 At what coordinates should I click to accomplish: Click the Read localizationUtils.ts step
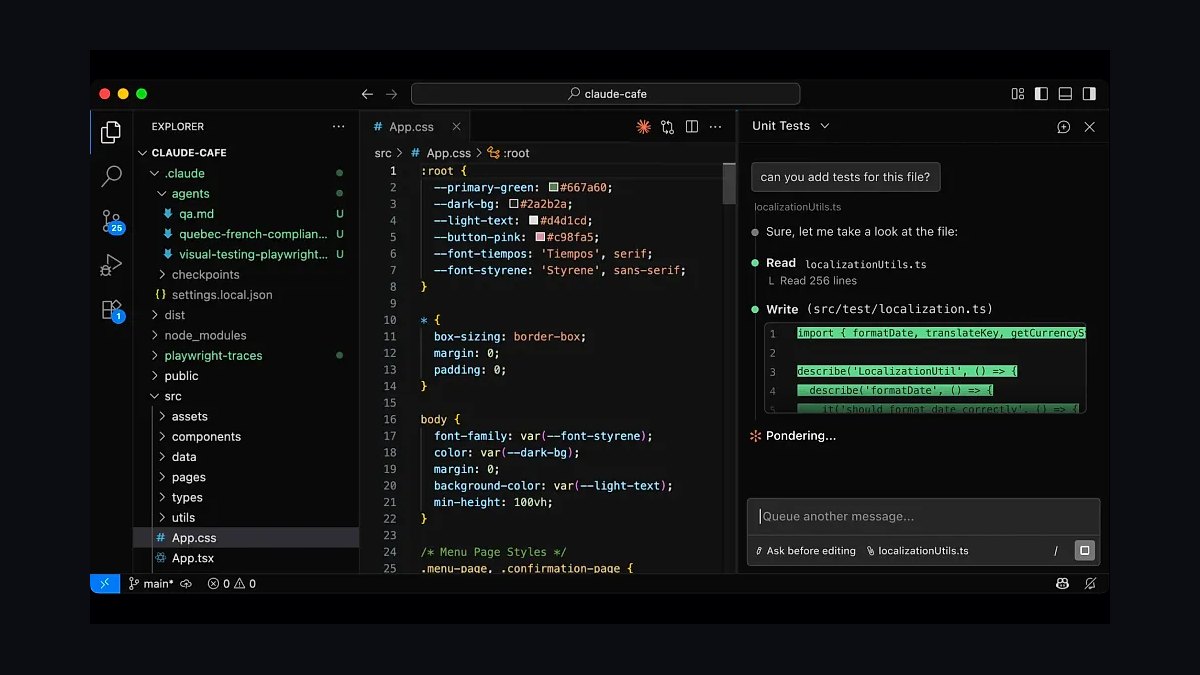(x=846, y=264)
